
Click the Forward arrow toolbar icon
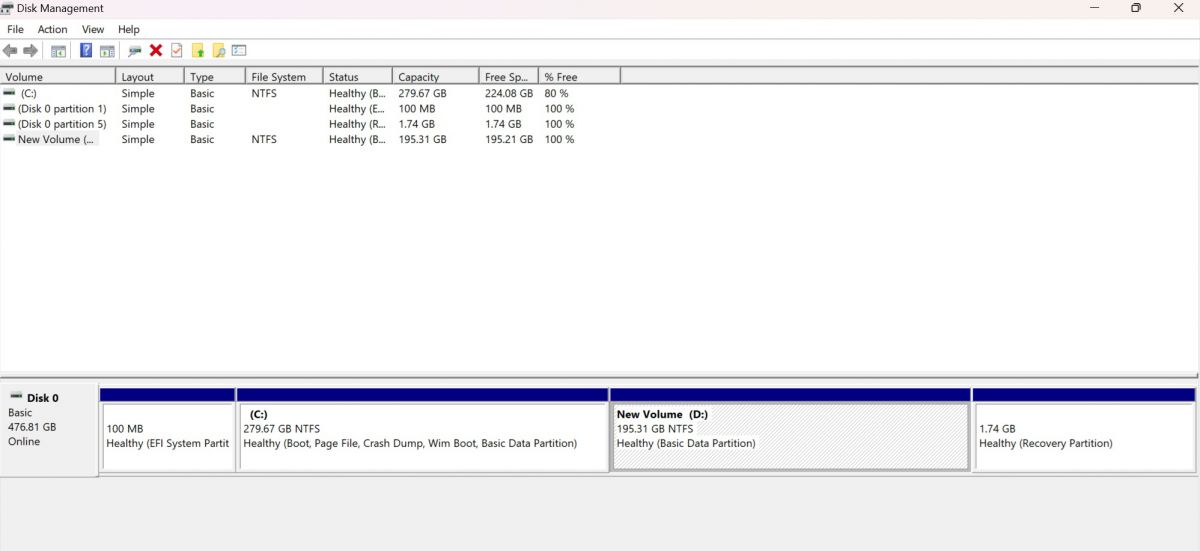30,51
